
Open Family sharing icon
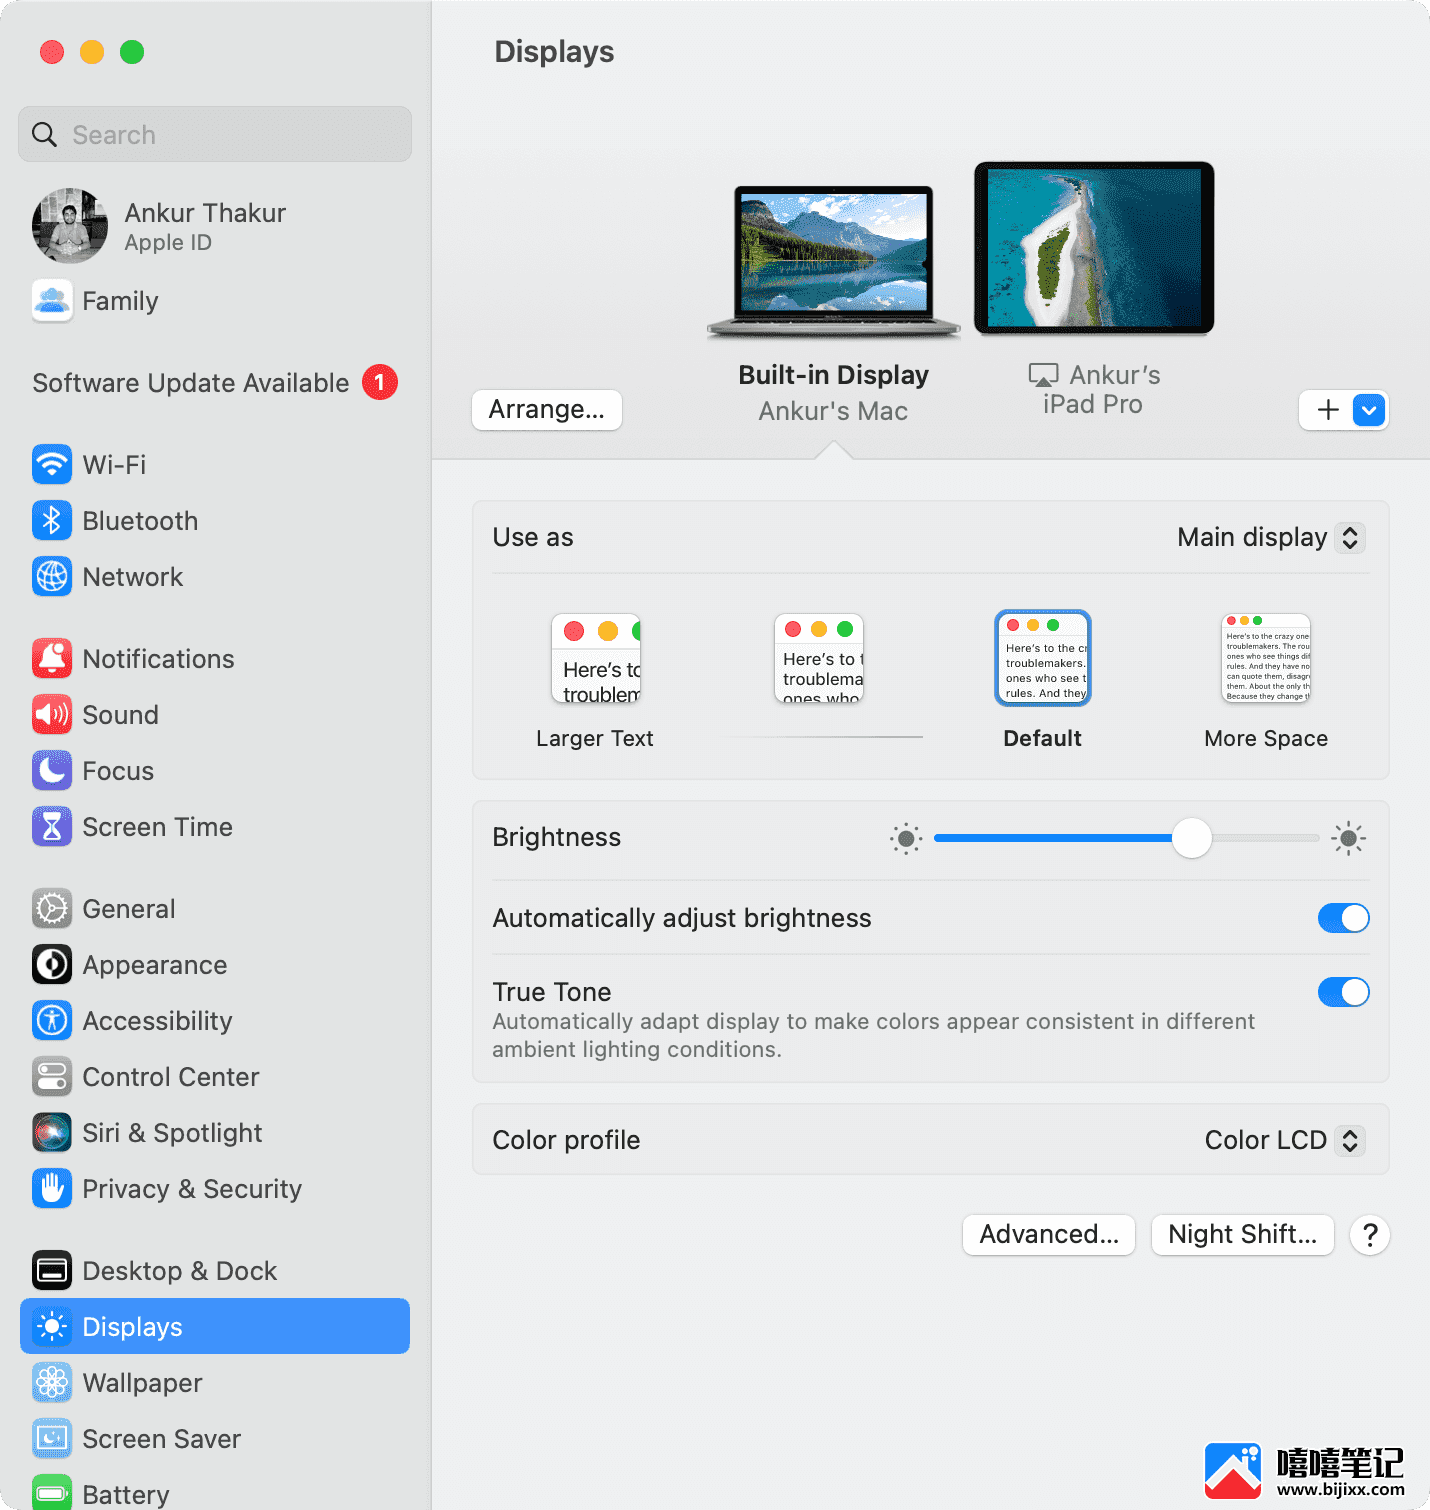tap(52, 300)
